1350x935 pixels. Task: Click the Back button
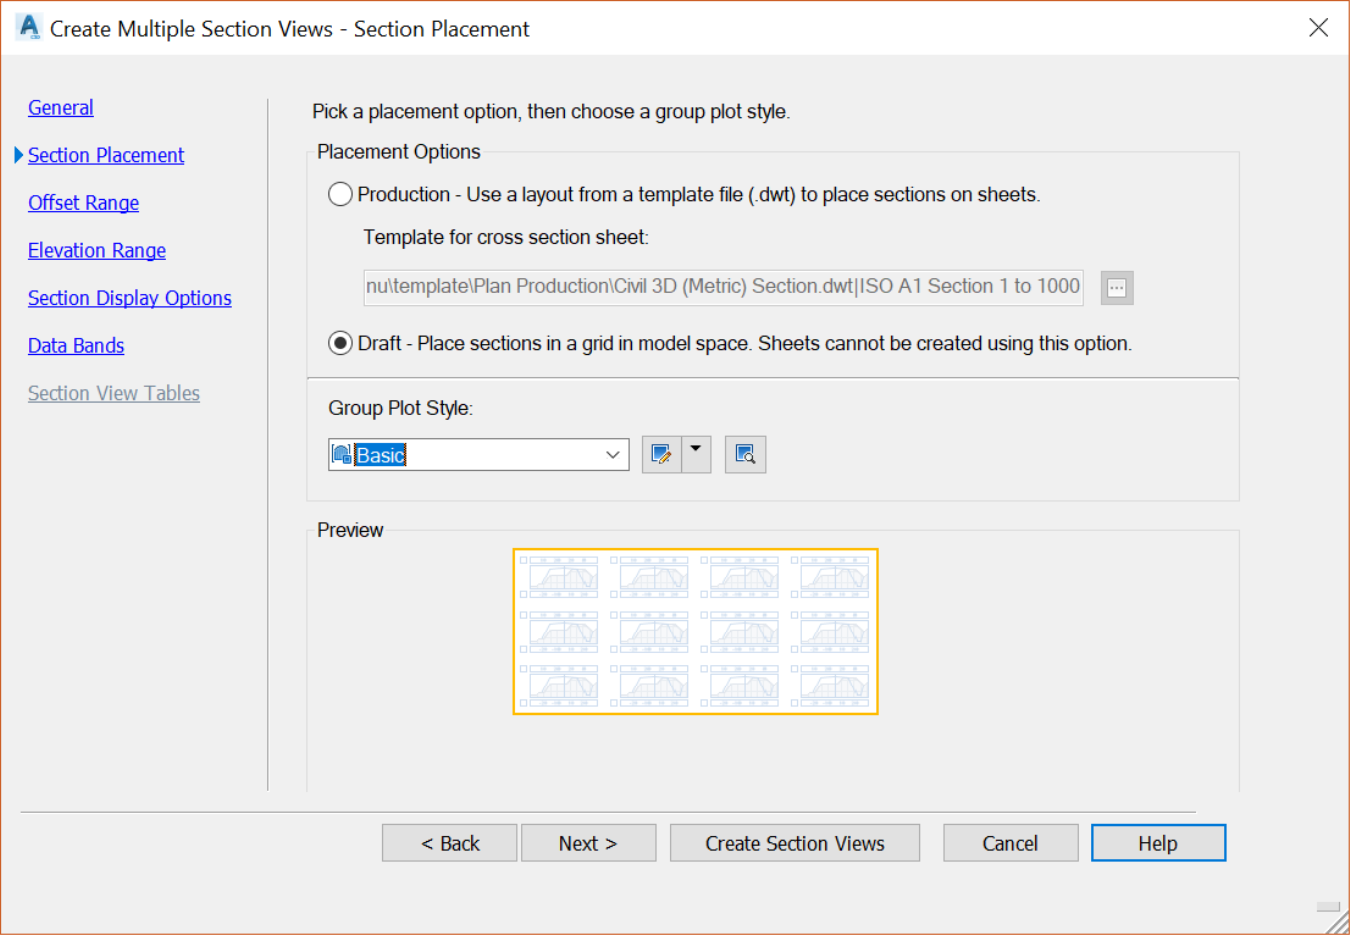[x=450, y=843]
